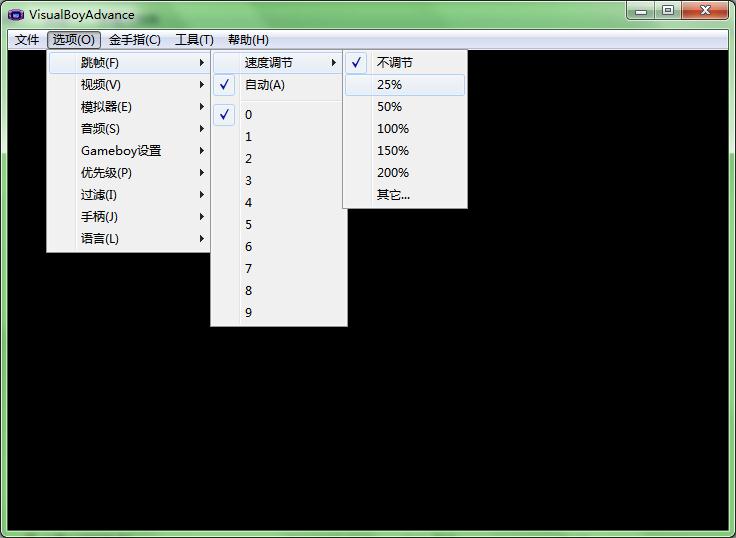Select frame skip 6
This screenshot has height=538, width=736.
(279, 247)
